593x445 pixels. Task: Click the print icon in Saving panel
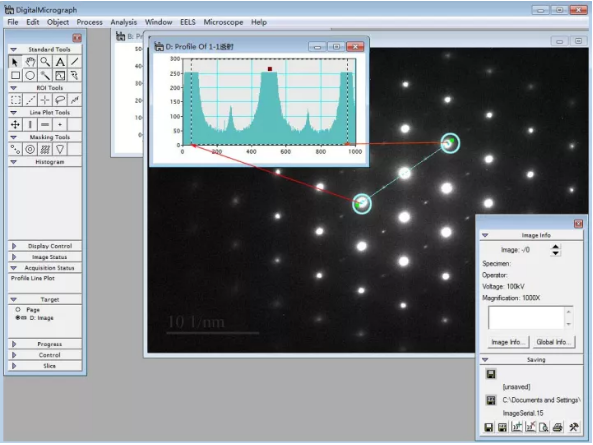coord(557,427)
